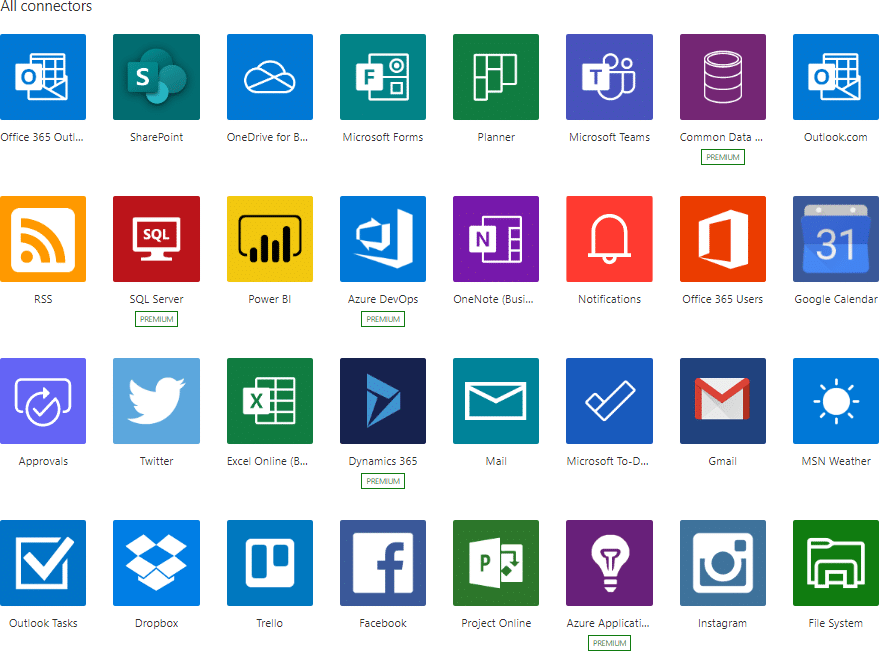Click the Mail envelope icon
Image resolution: width=879 pixels, height=651 pixels.
pyautogui.click(x=496, y=401)
